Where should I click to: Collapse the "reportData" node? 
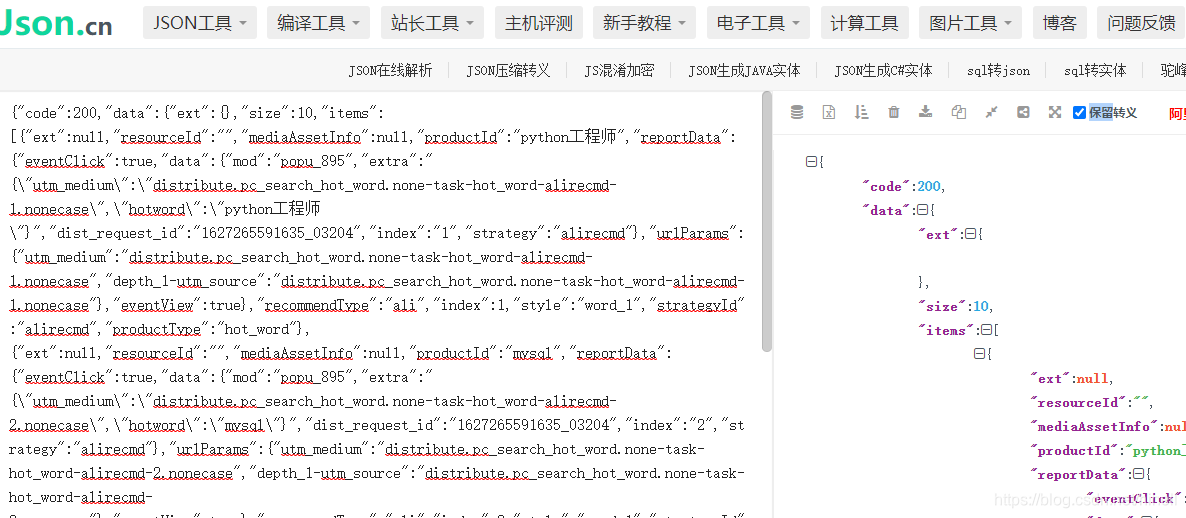[x=1138, y=474]
